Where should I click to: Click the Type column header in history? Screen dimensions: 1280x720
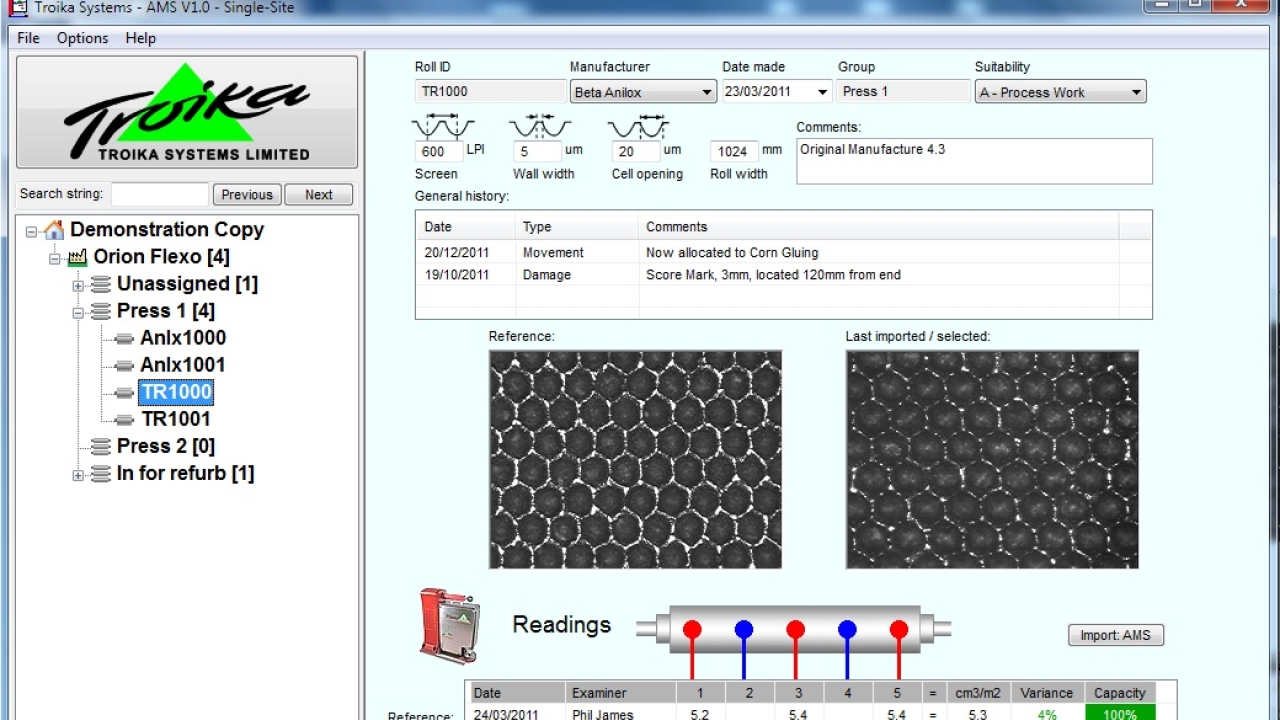pos(577,227)
